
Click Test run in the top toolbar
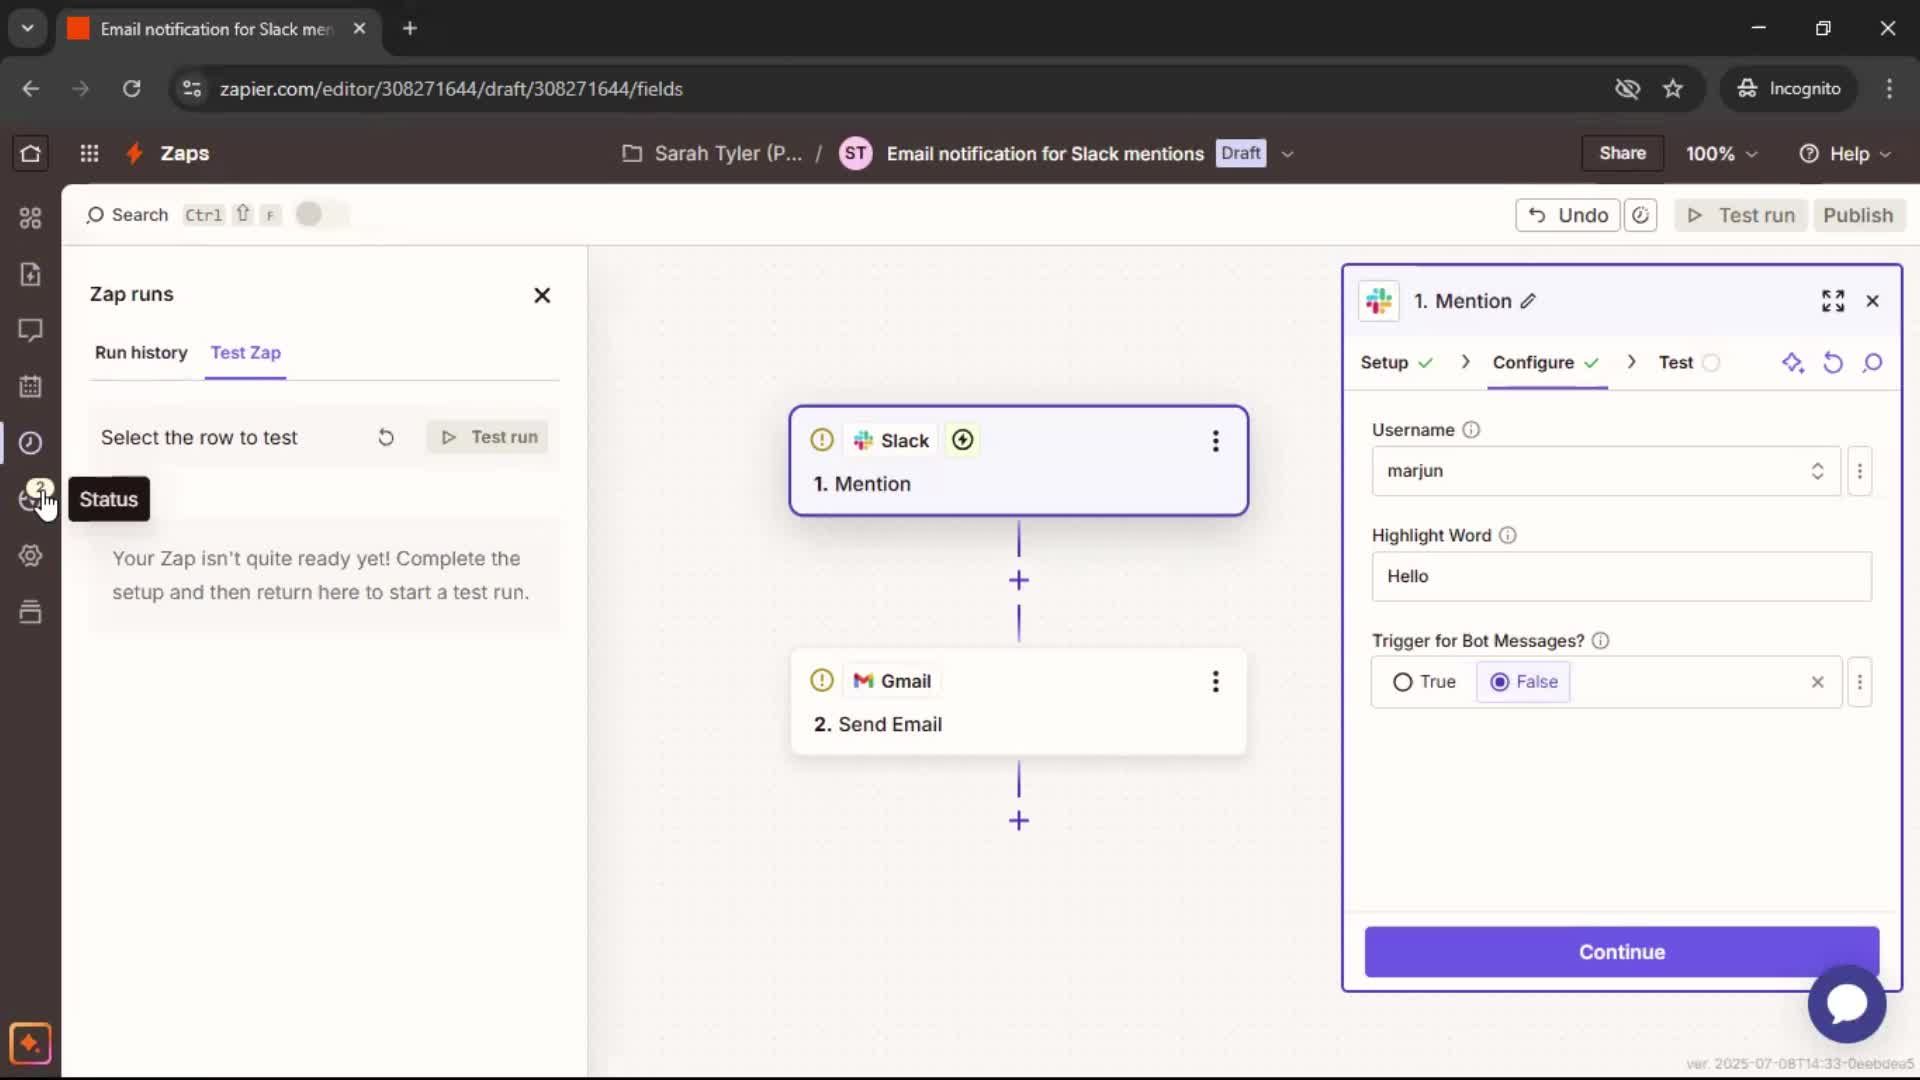coord(1741,215)
